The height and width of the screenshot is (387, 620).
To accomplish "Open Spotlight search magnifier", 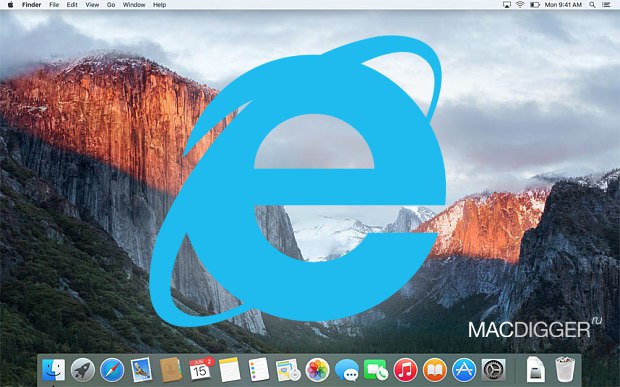I will click(592, 5).
